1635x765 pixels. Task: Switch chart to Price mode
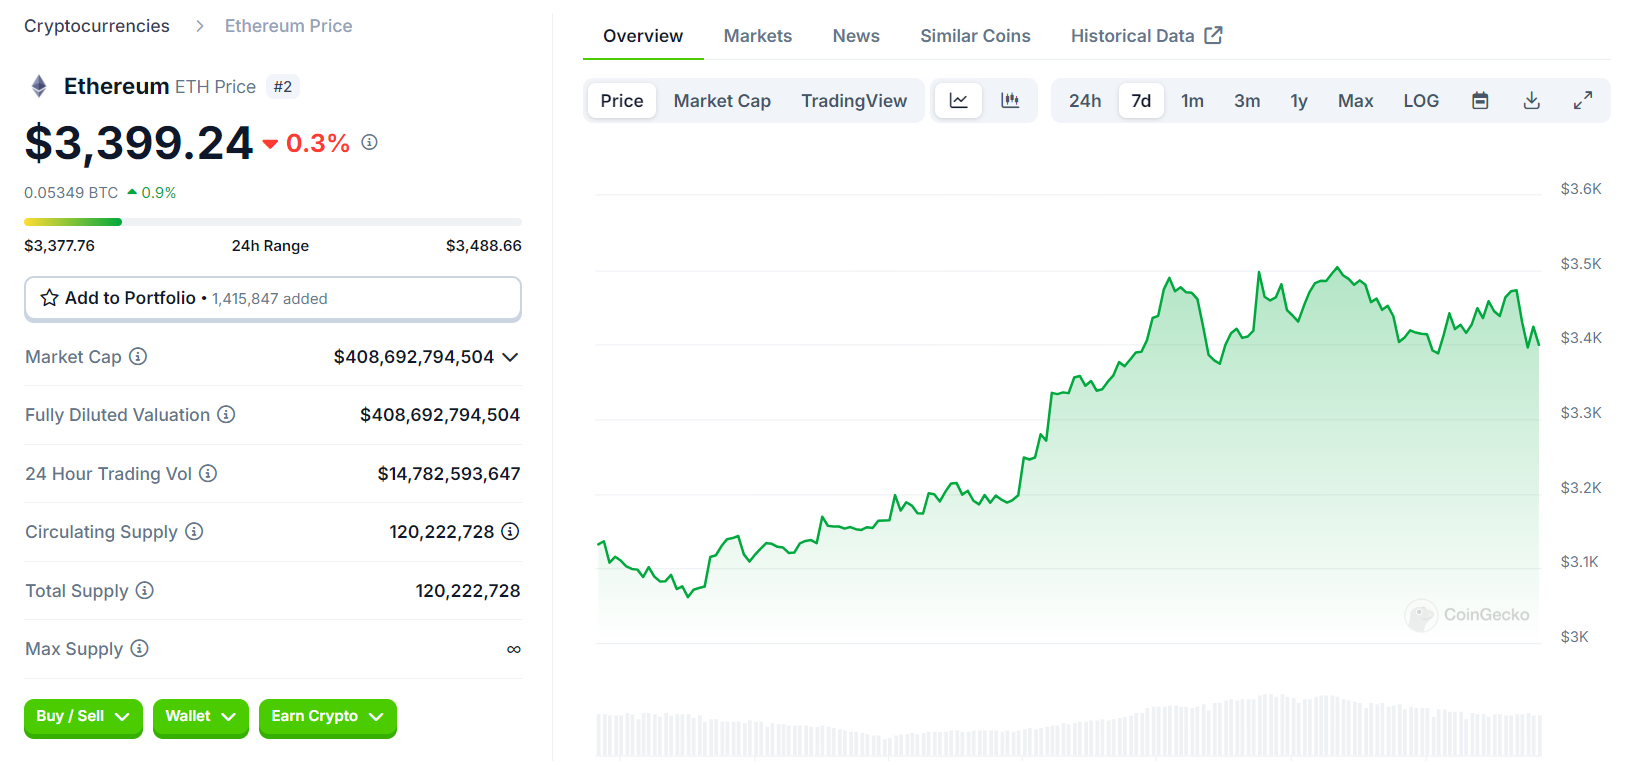pyautogui.click(x=622, y=100)
